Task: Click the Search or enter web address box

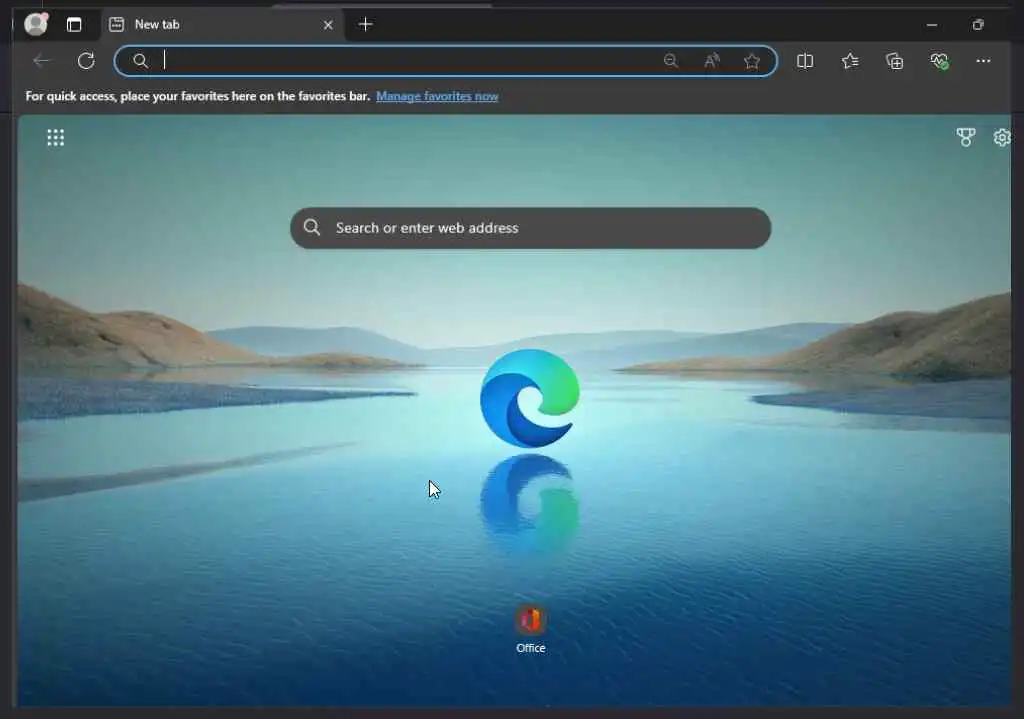Action: 530,228
